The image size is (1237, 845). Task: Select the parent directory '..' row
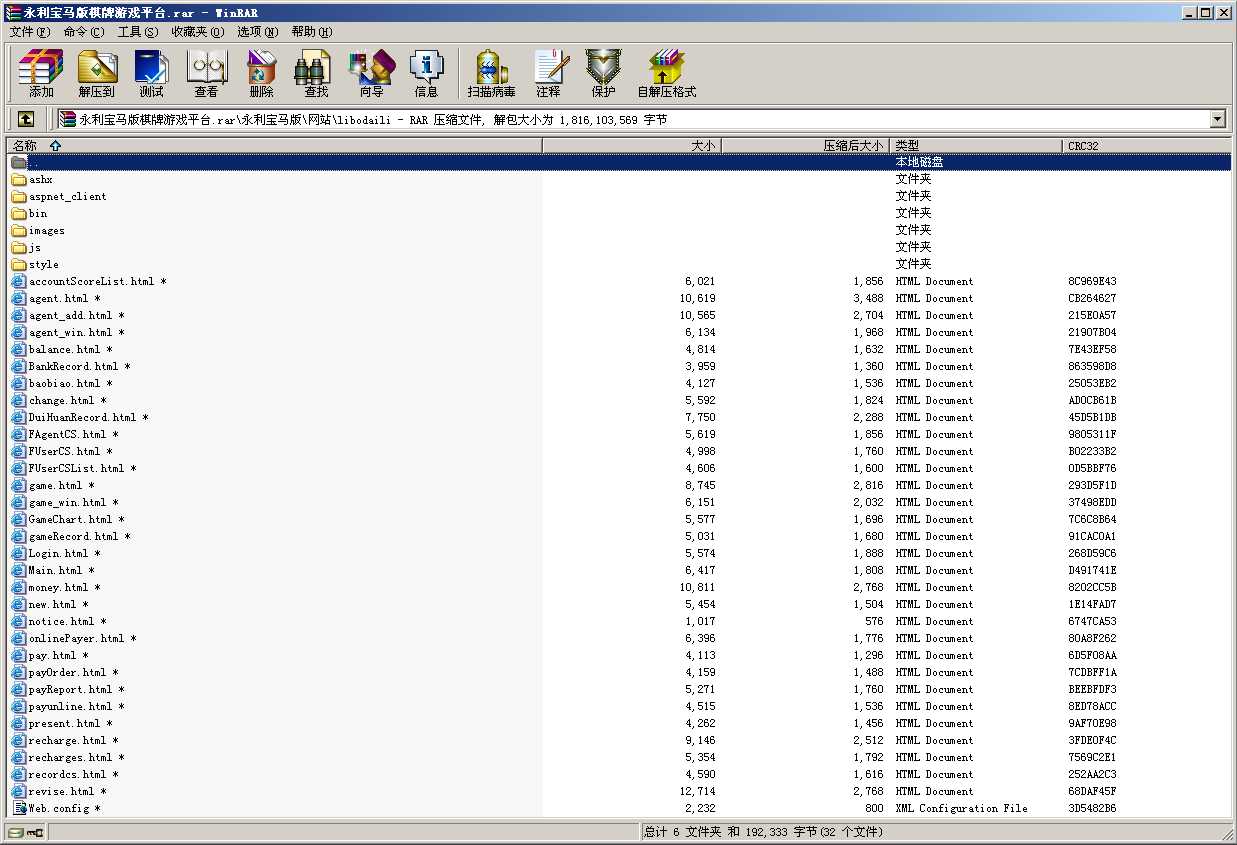click(x=620, y=162)
